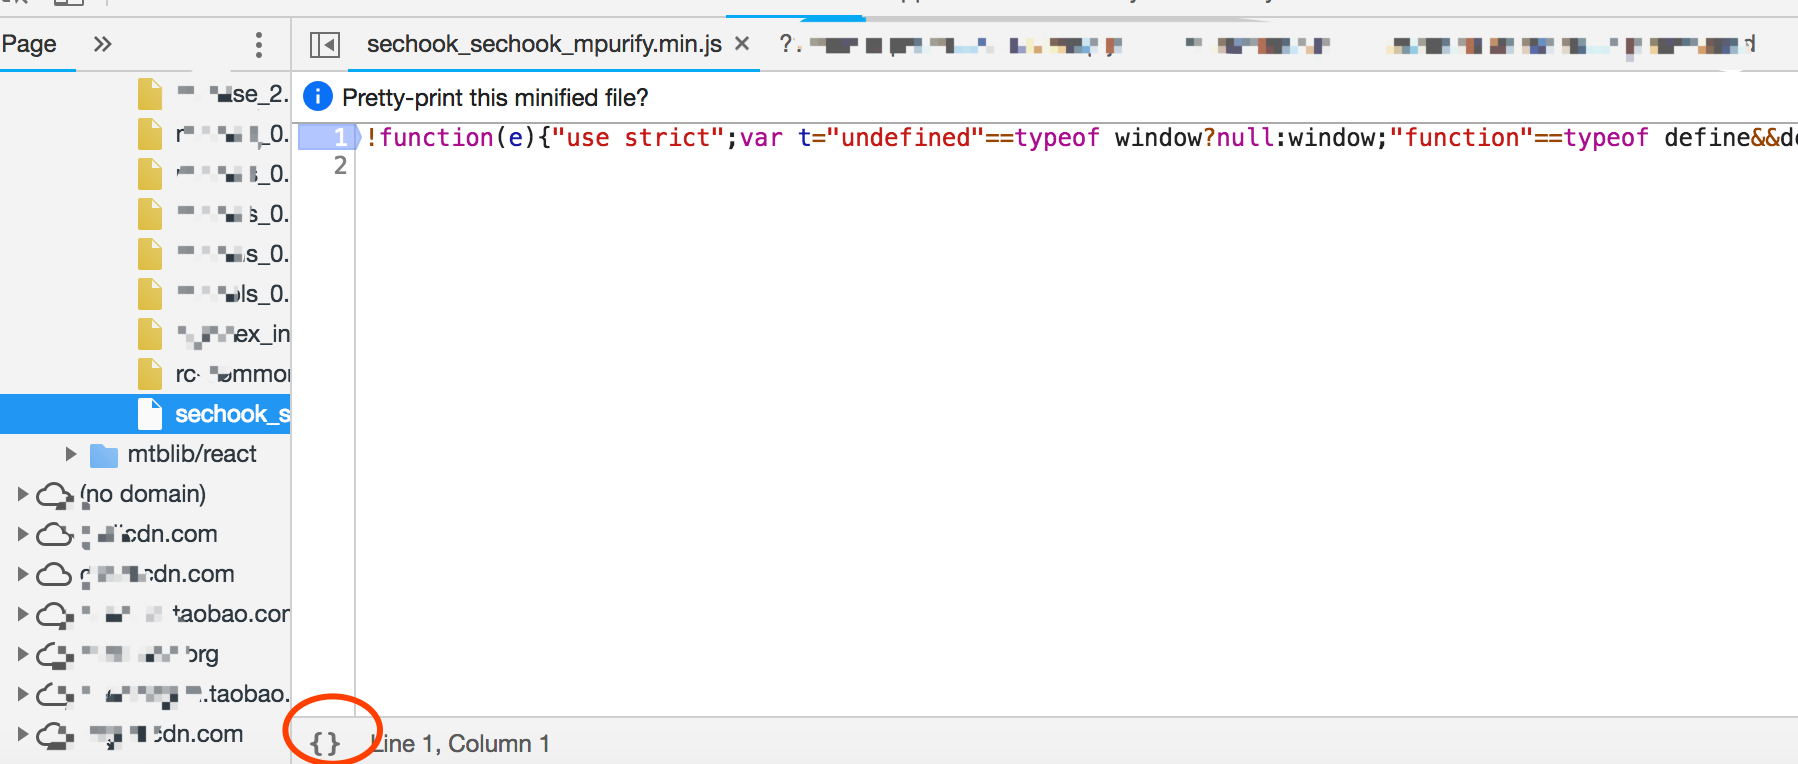The image size is (1798, 764).
Task: Open the Page pane more options menu
Action: coord(259,45)
